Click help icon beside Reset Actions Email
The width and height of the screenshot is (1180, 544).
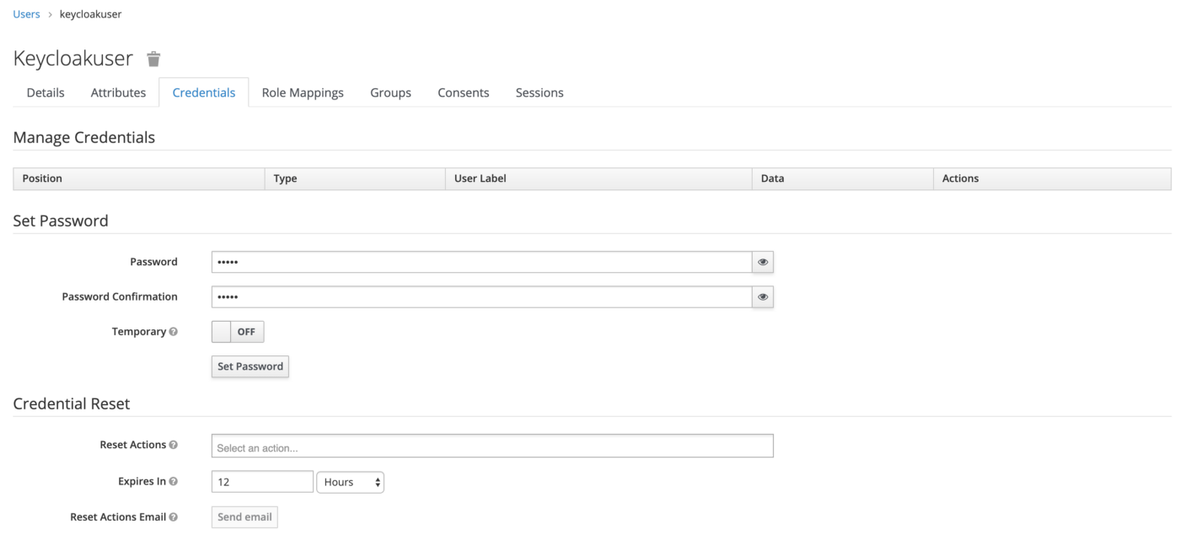point(173,517)
